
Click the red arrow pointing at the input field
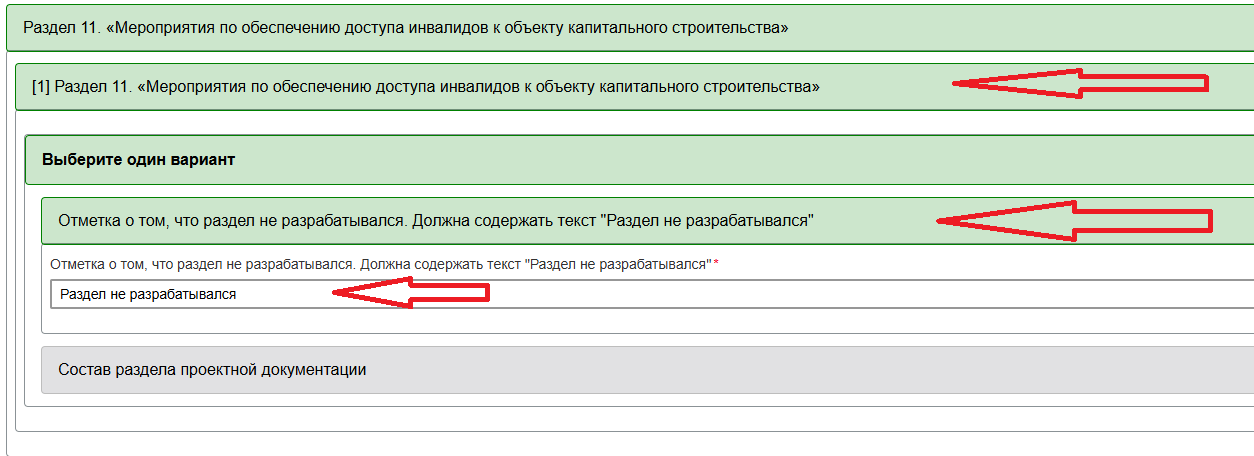pyautogui.click(x=410, y=293)
